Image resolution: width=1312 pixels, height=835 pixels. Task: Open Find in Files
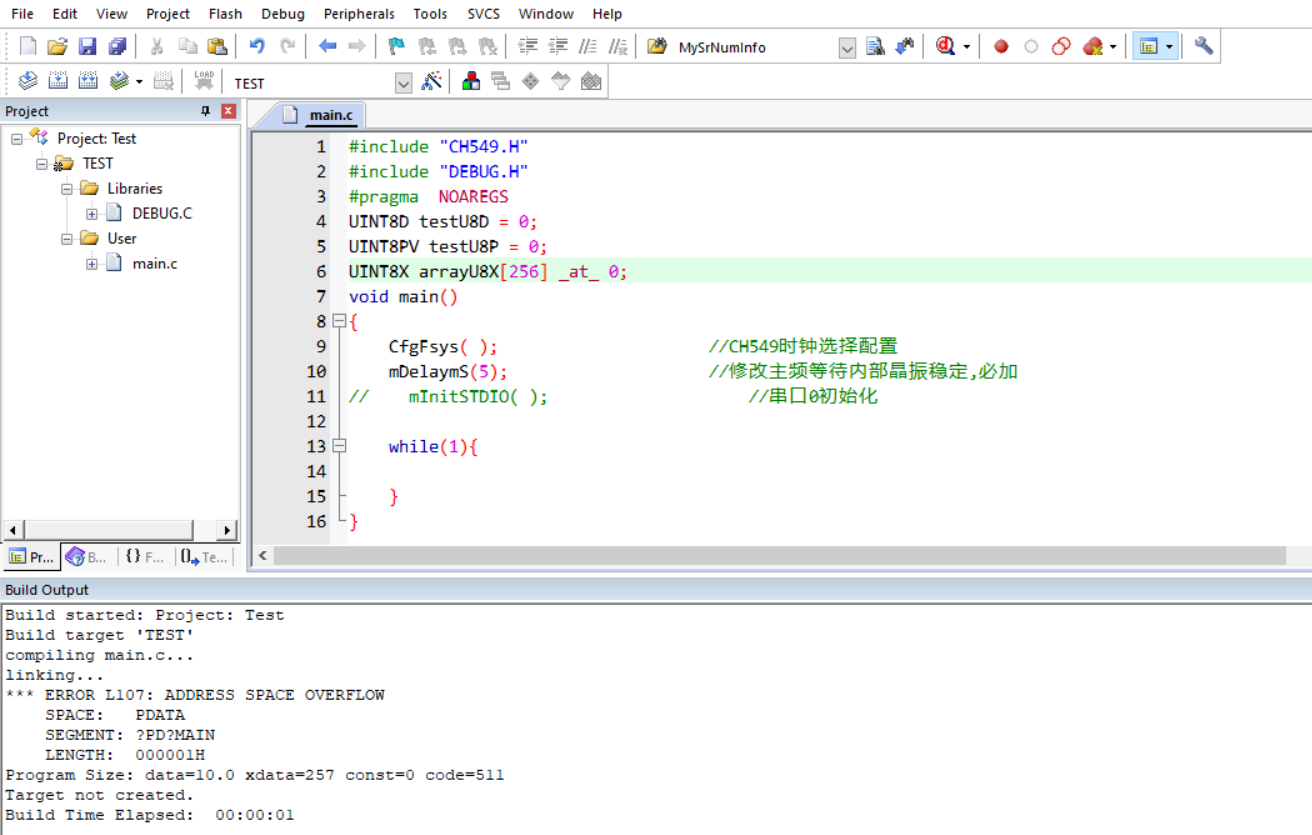pyautogui.click(x=657, y=47)
